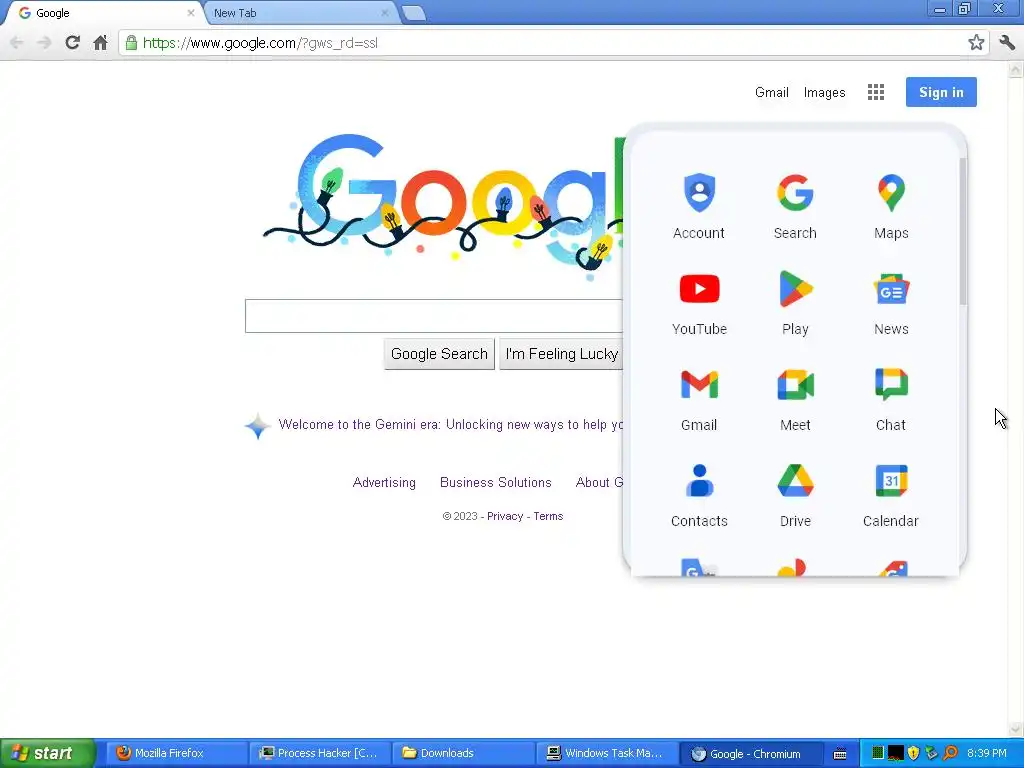The width and height of the screenshot is (1024, 768).
Task: Open the Images link
Action: coord(824,93)
